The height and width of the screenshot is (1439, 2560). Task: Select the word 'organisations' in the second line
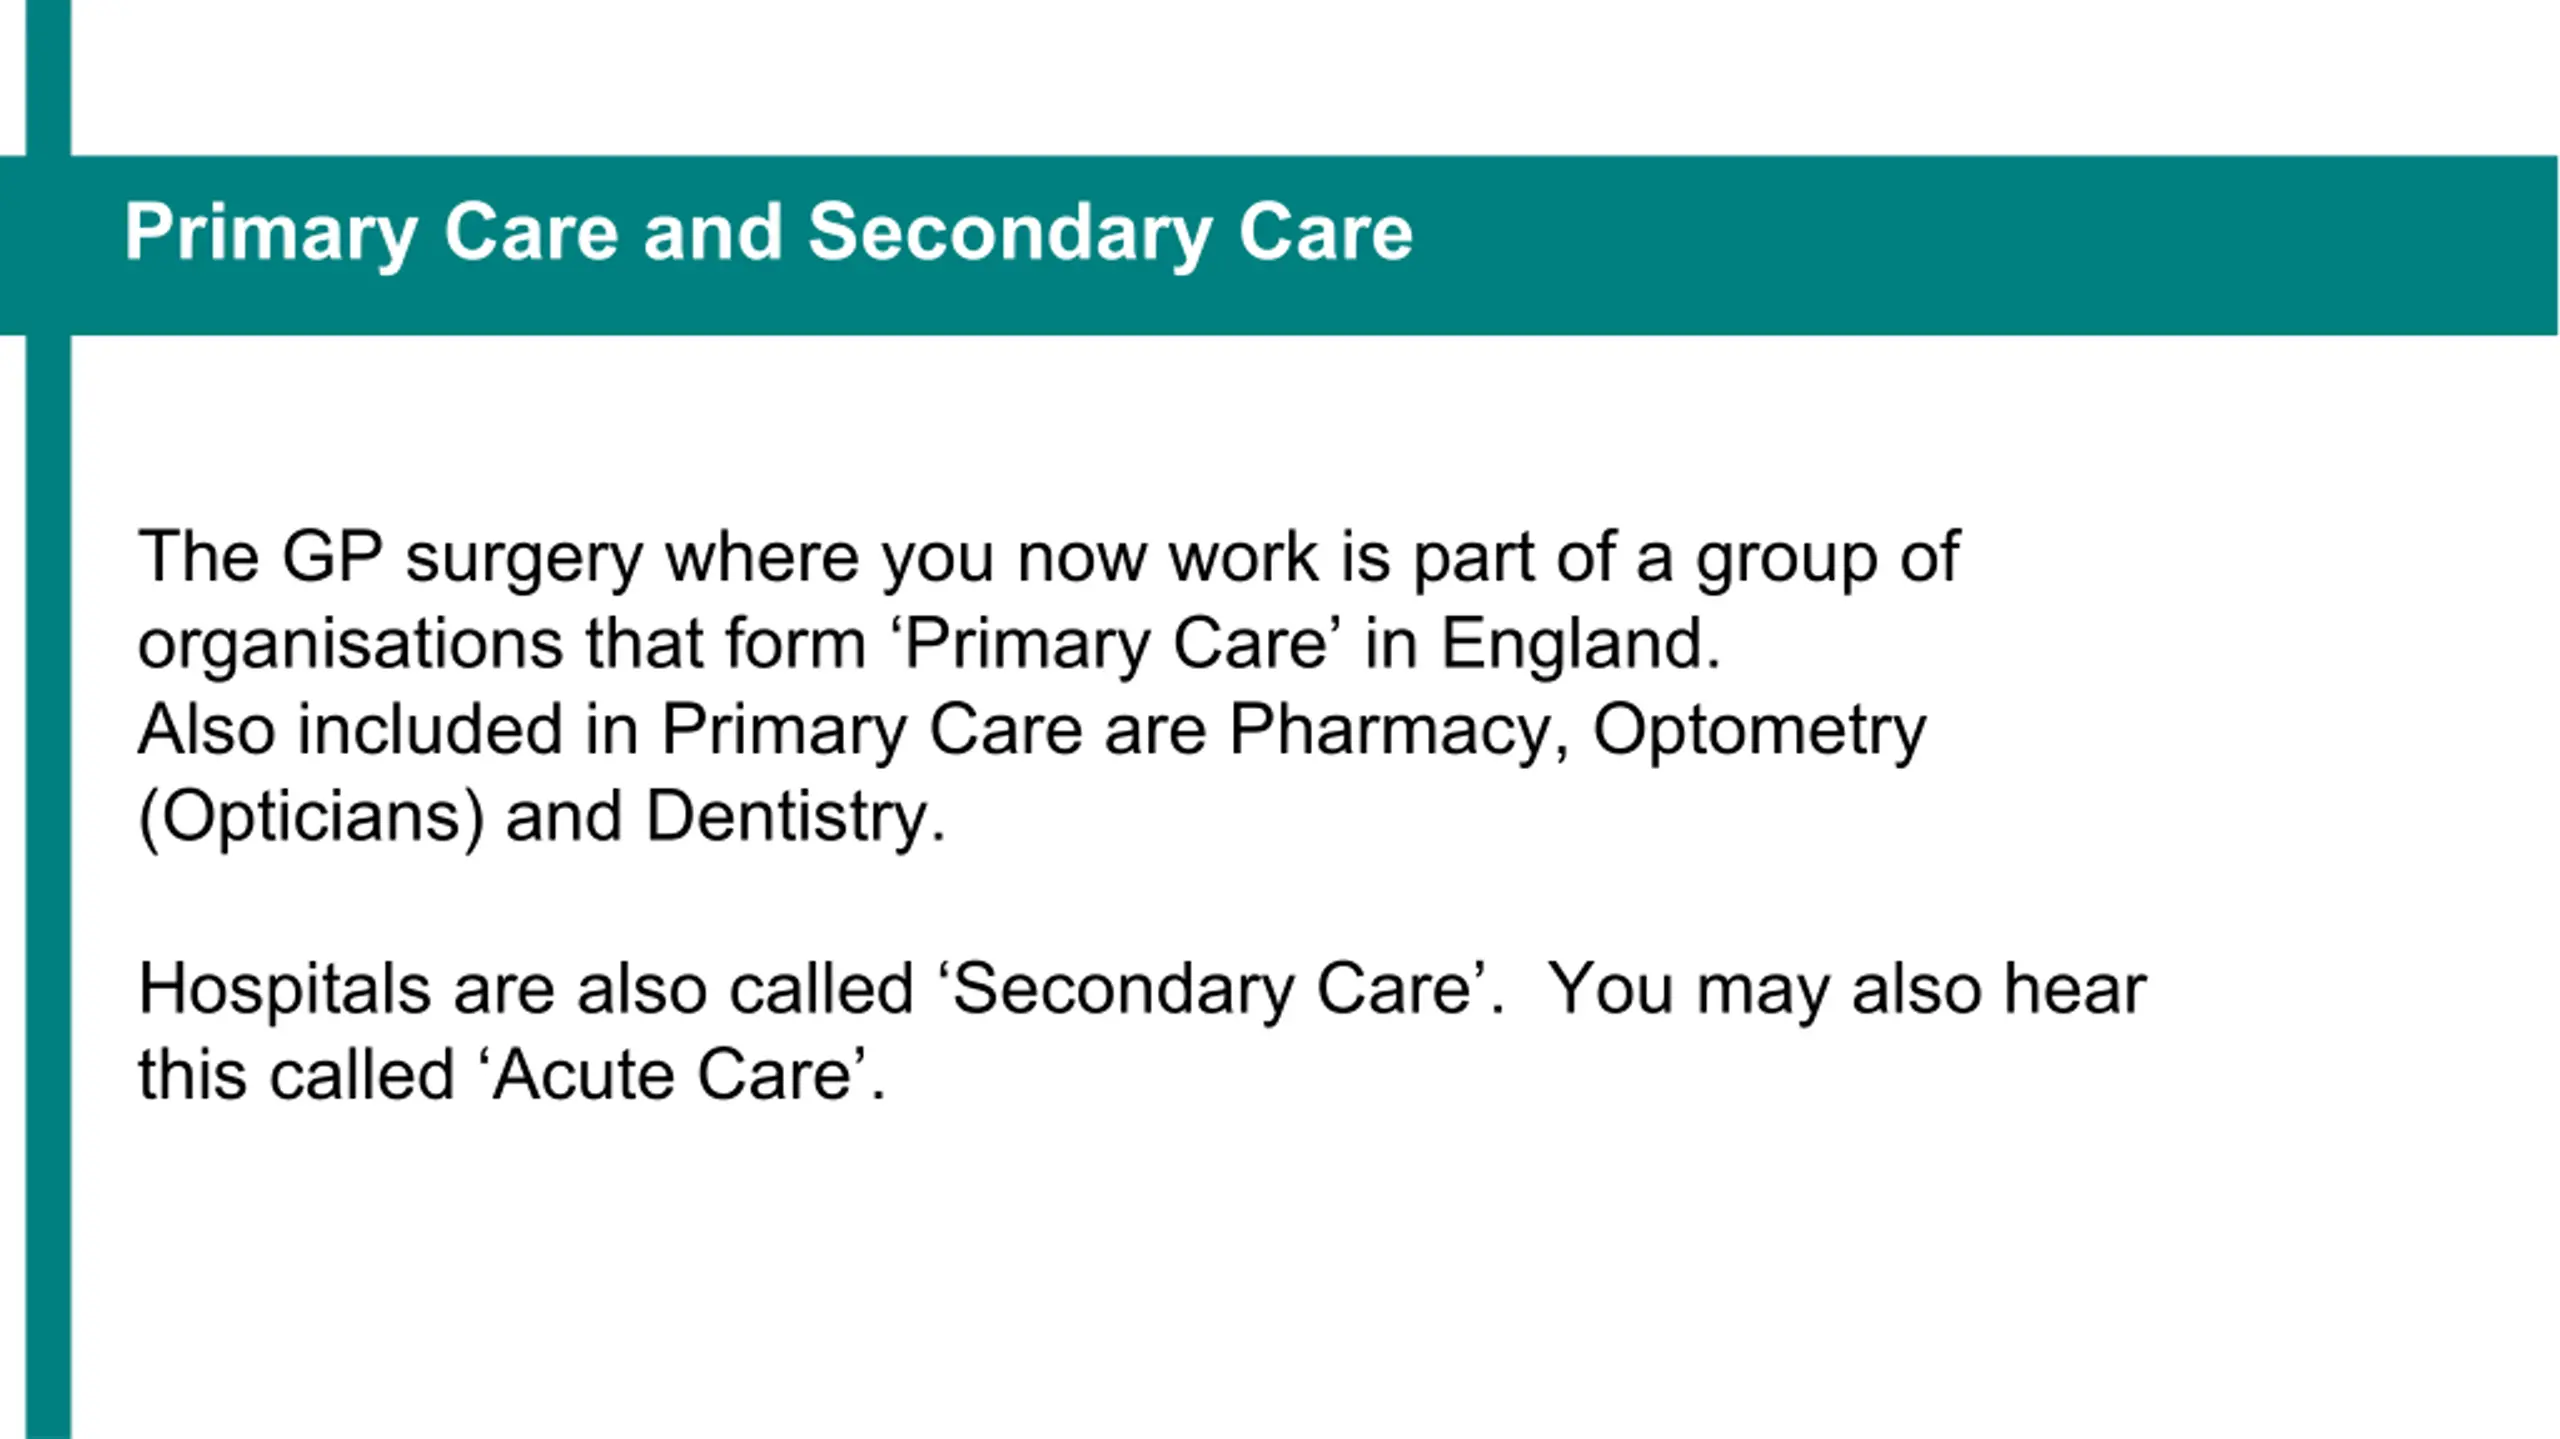(350, 644)
